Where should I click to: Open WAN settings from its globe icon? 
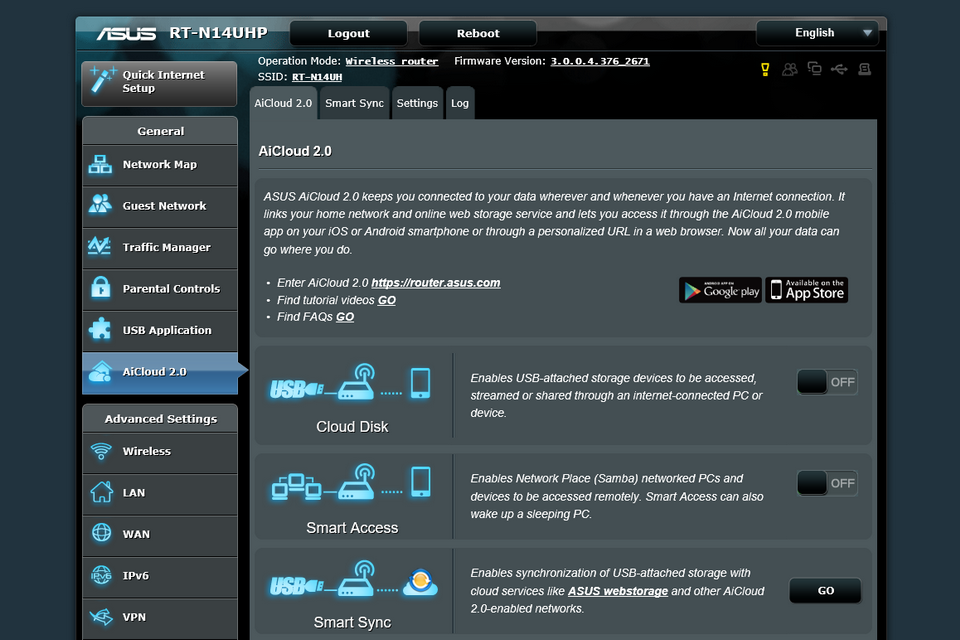coord(102,533)
